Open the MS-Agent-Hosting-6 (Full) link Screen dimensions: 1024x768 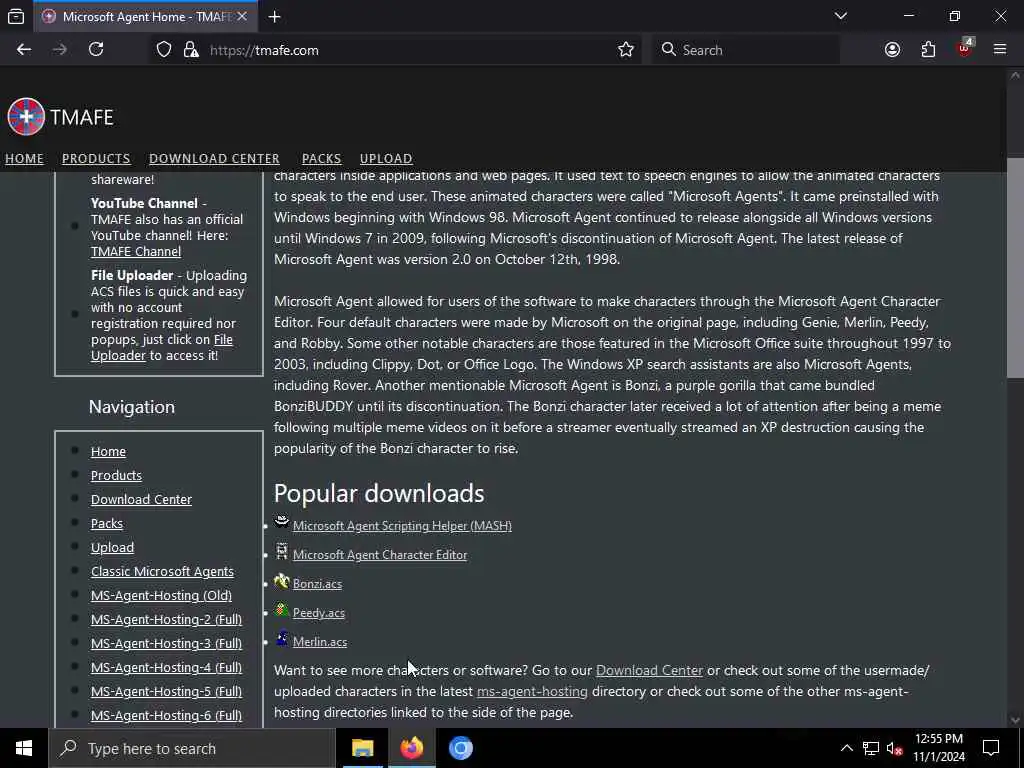click(x=166, y=716)
